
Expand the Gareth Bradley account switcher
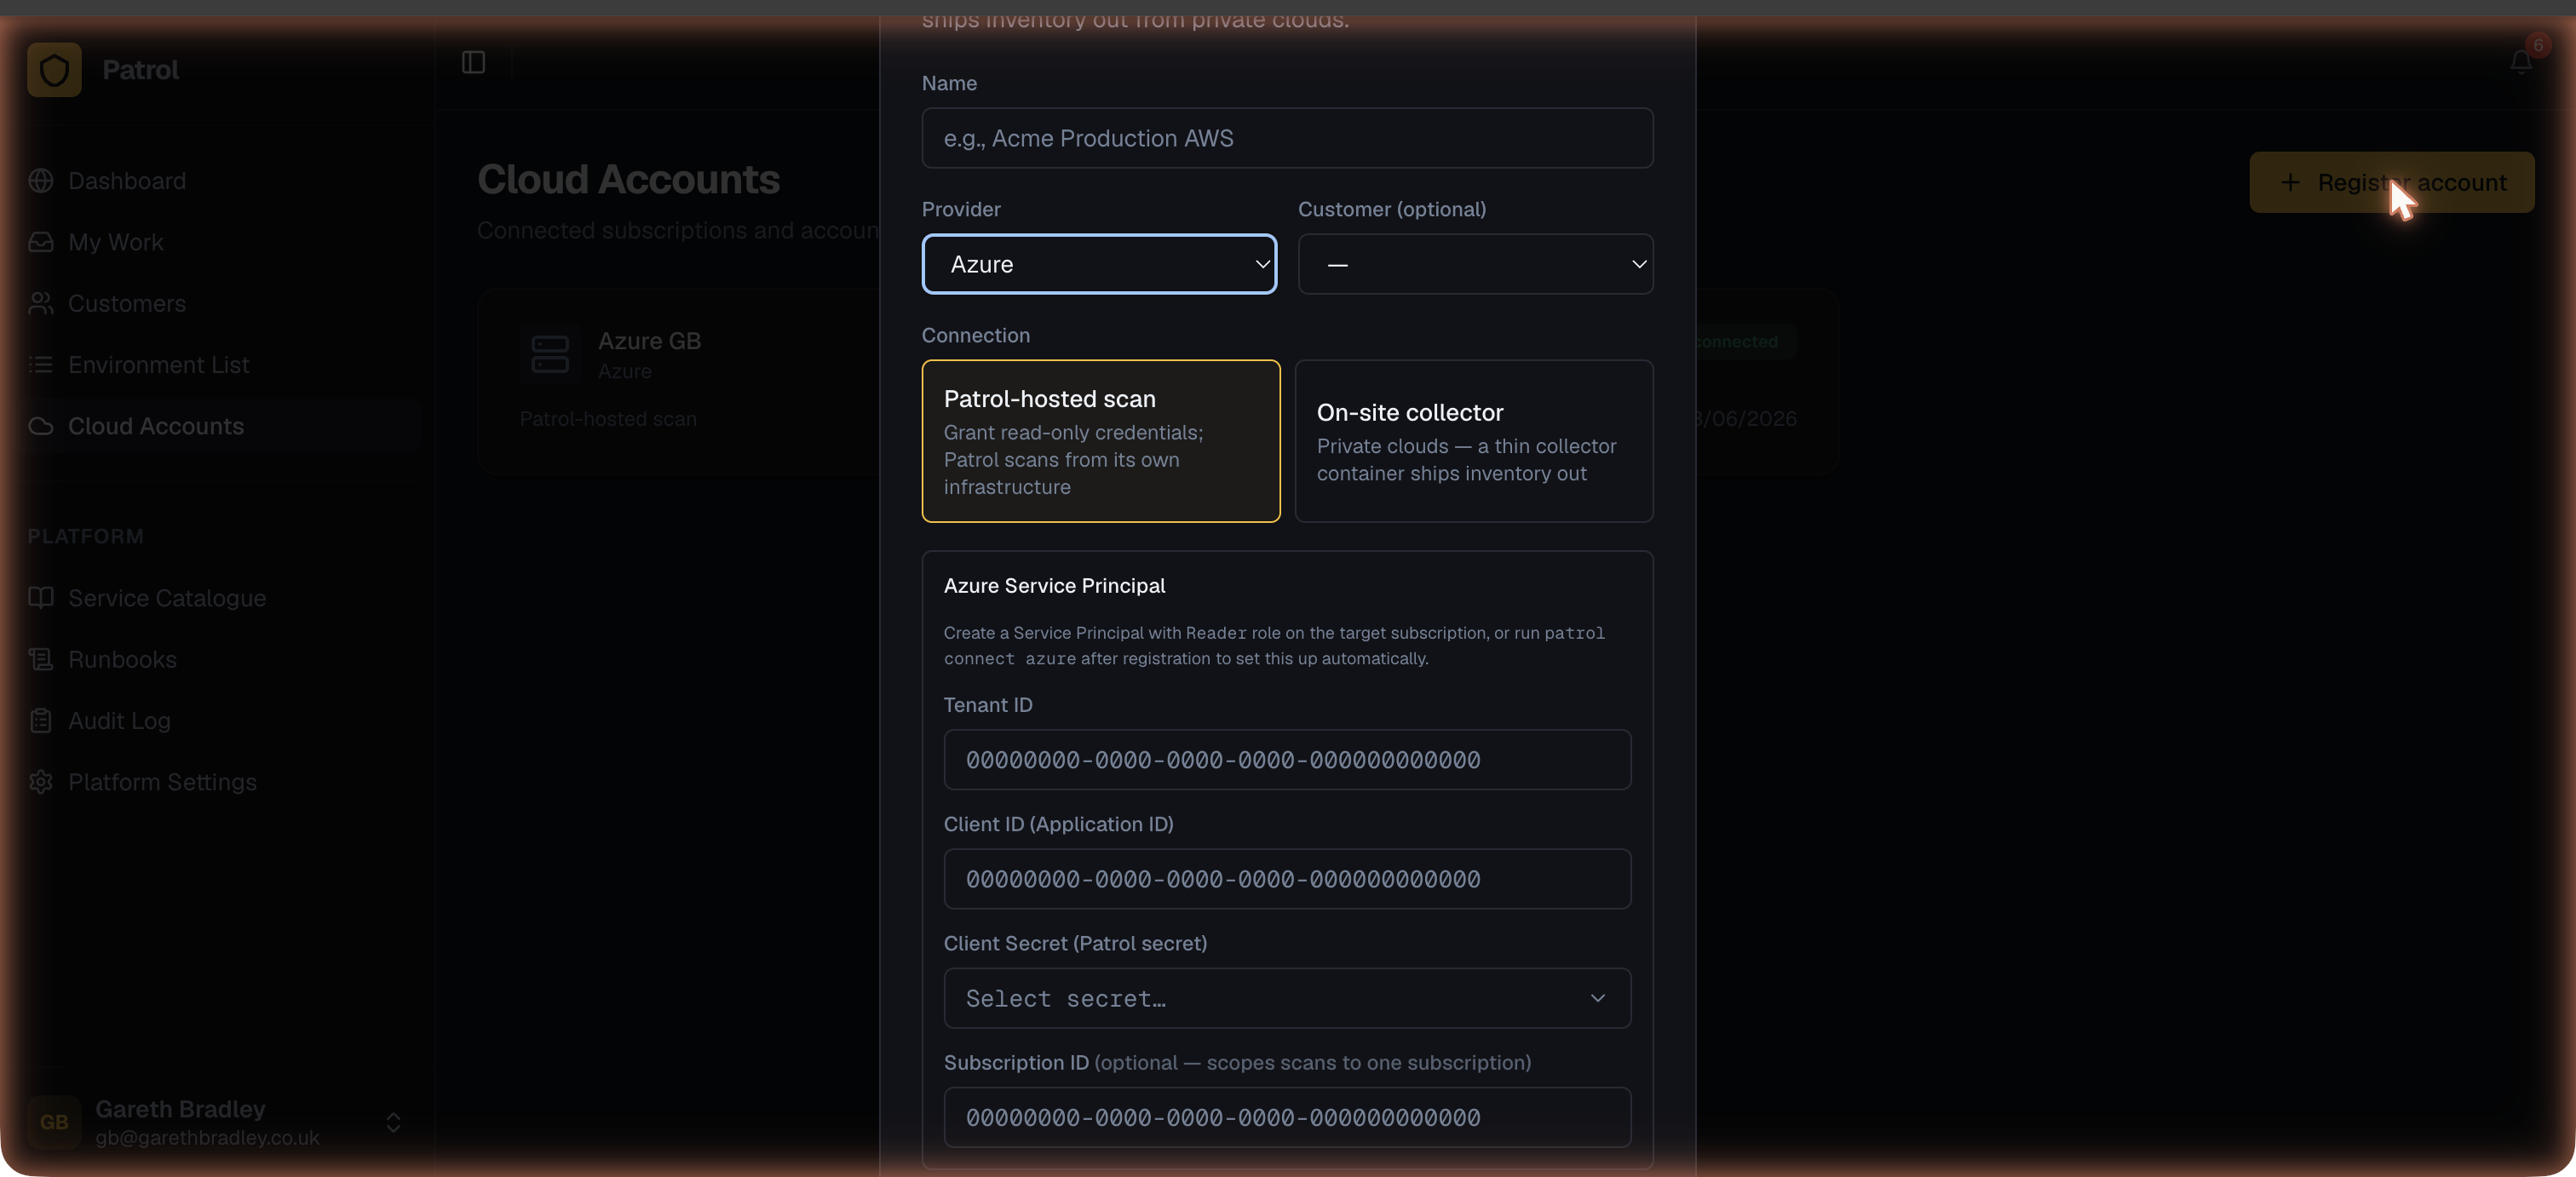click(x=393, y=1122)
